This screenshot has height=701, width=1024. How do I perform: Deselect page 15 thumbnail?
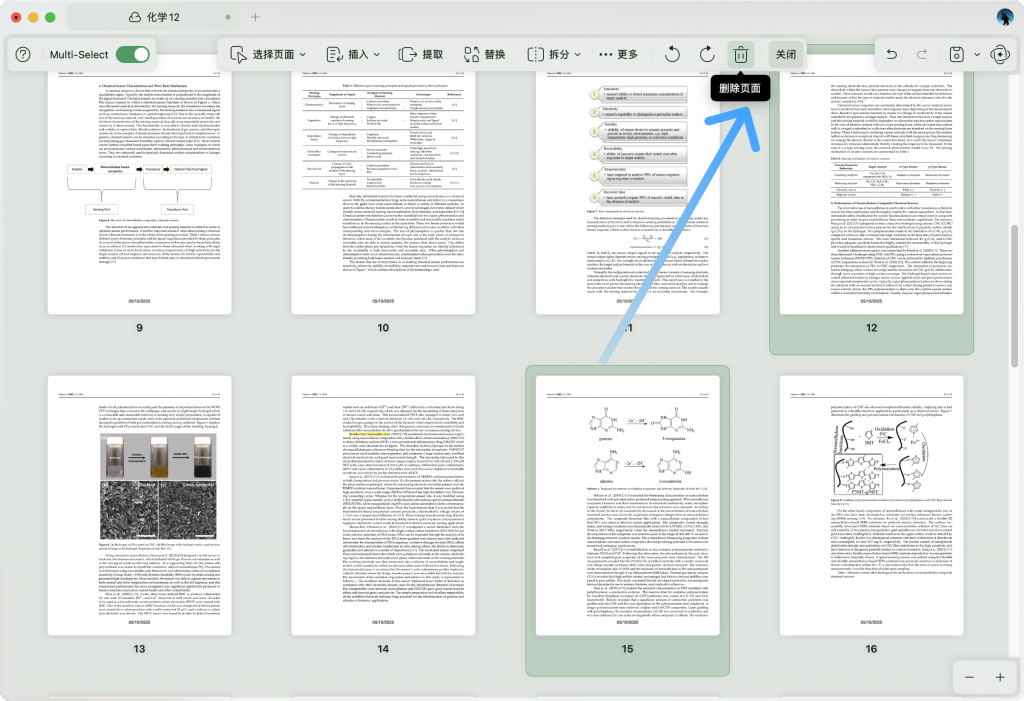coord(628,505)
